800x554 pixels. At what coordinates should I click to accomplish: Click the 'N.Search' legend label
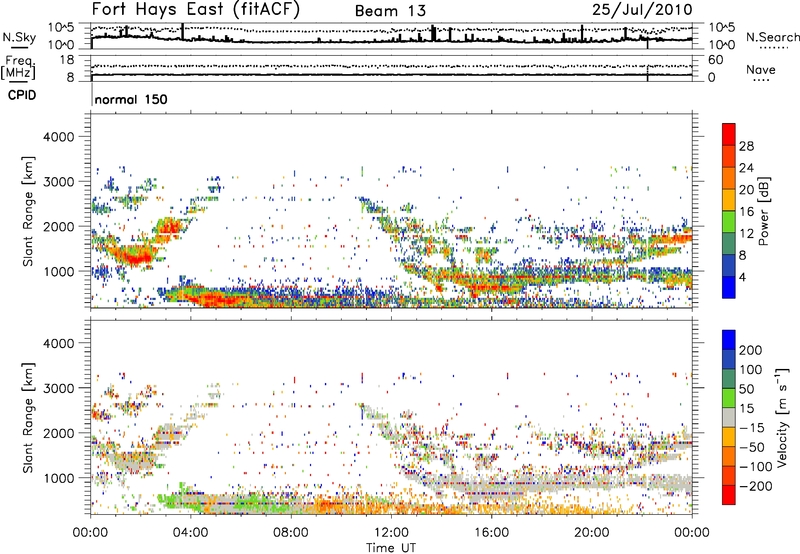tap(773, 37)
